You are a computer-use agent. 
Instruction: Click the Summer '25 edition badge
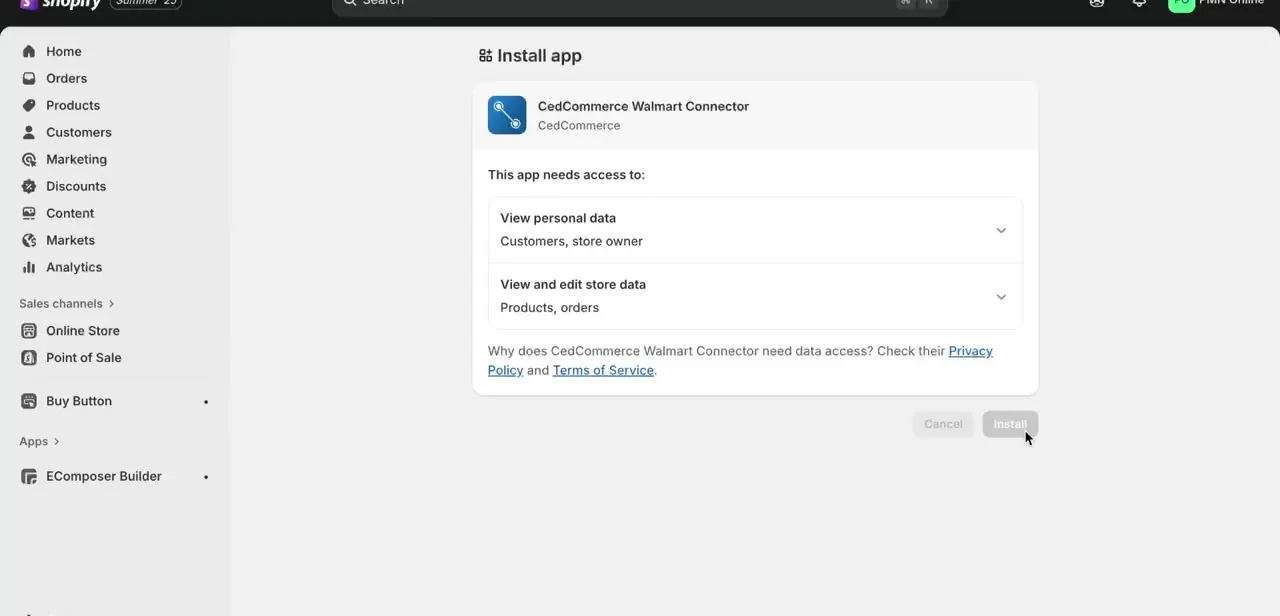tap(146, 4)
